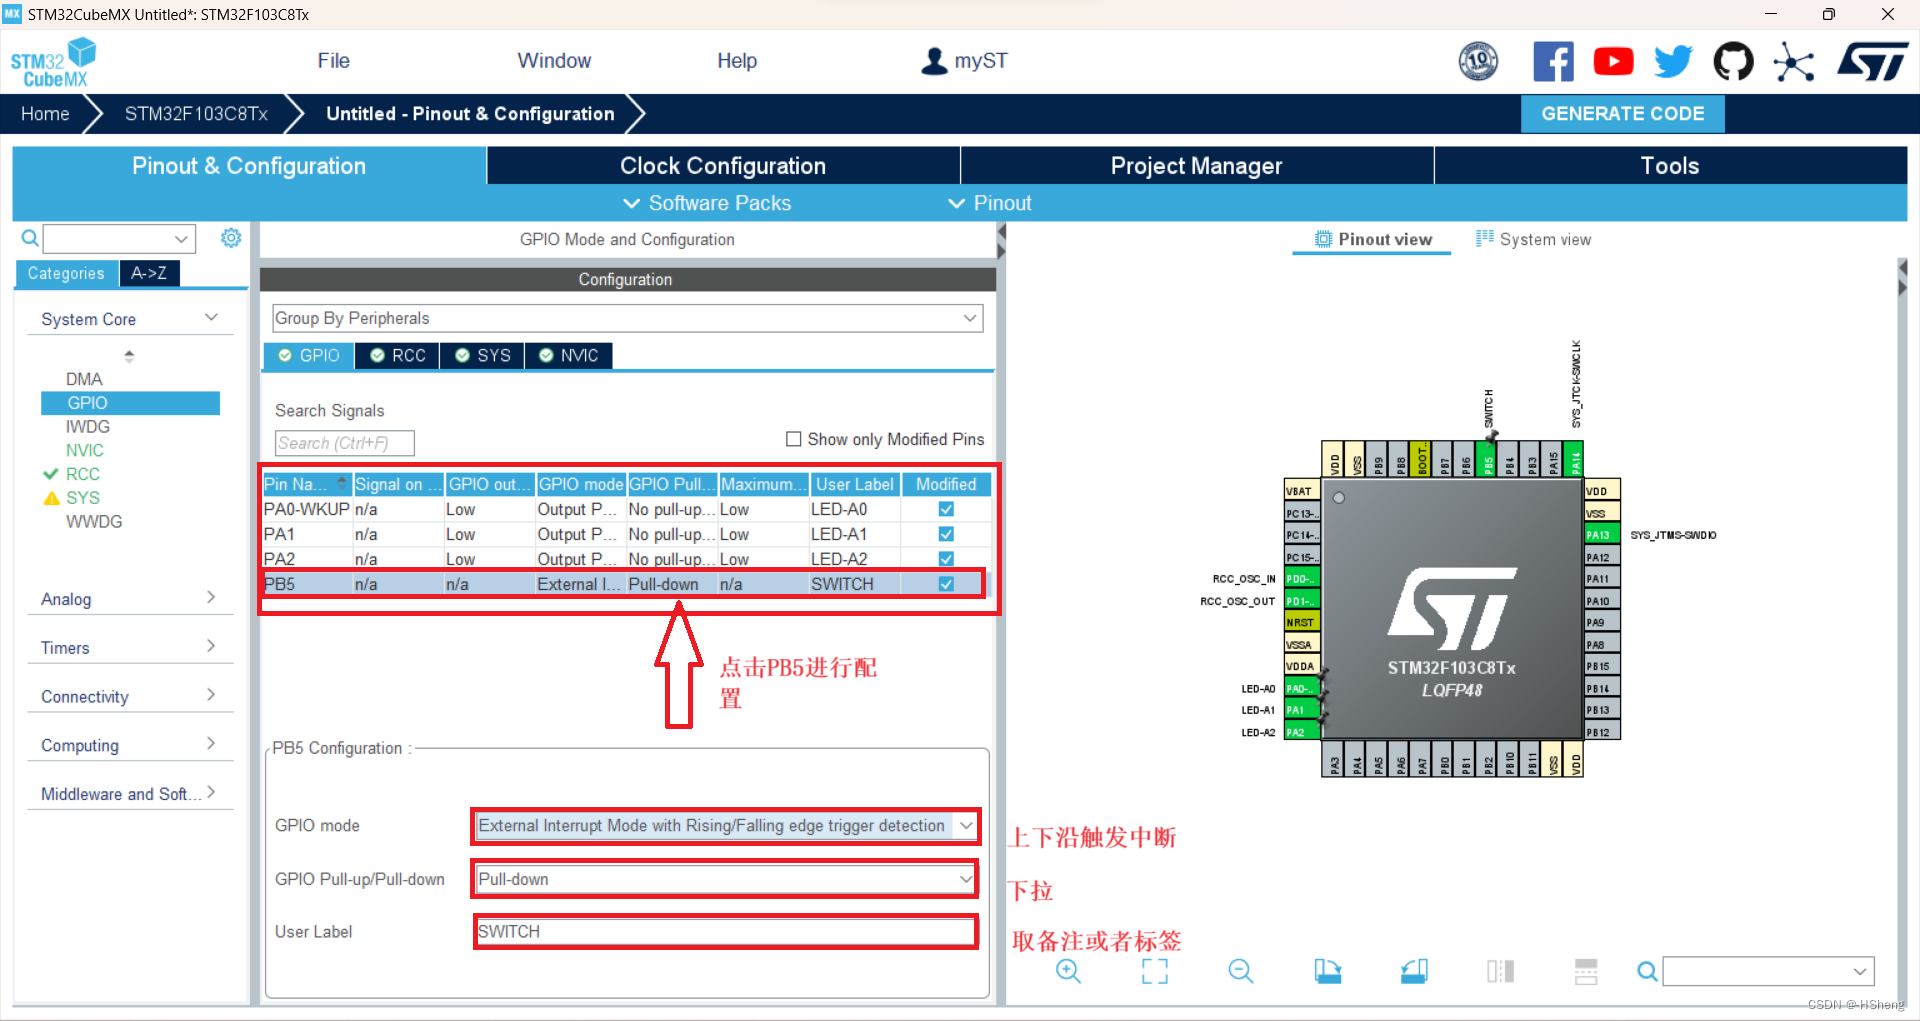Open the Window menu
The width and height of the screenshot is (1920, 1021).
click(554, 61)
